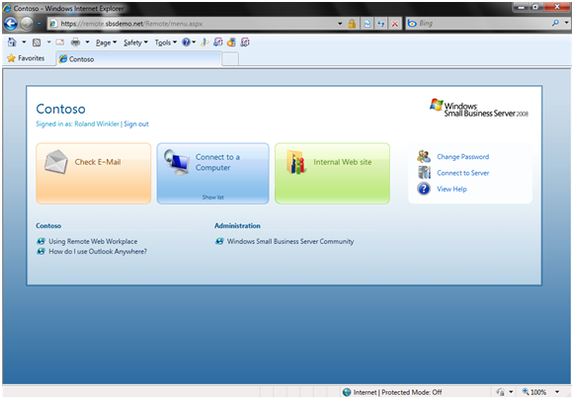Click the Print icon
574x400 pixels.
pos(75,42)
